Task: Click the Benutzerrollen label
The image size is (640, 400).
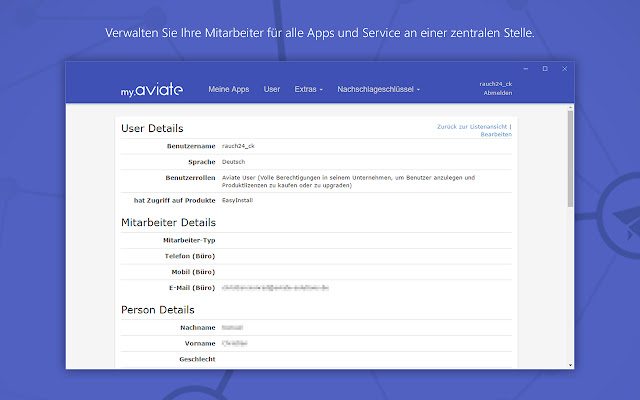Action: pos(190,178)
